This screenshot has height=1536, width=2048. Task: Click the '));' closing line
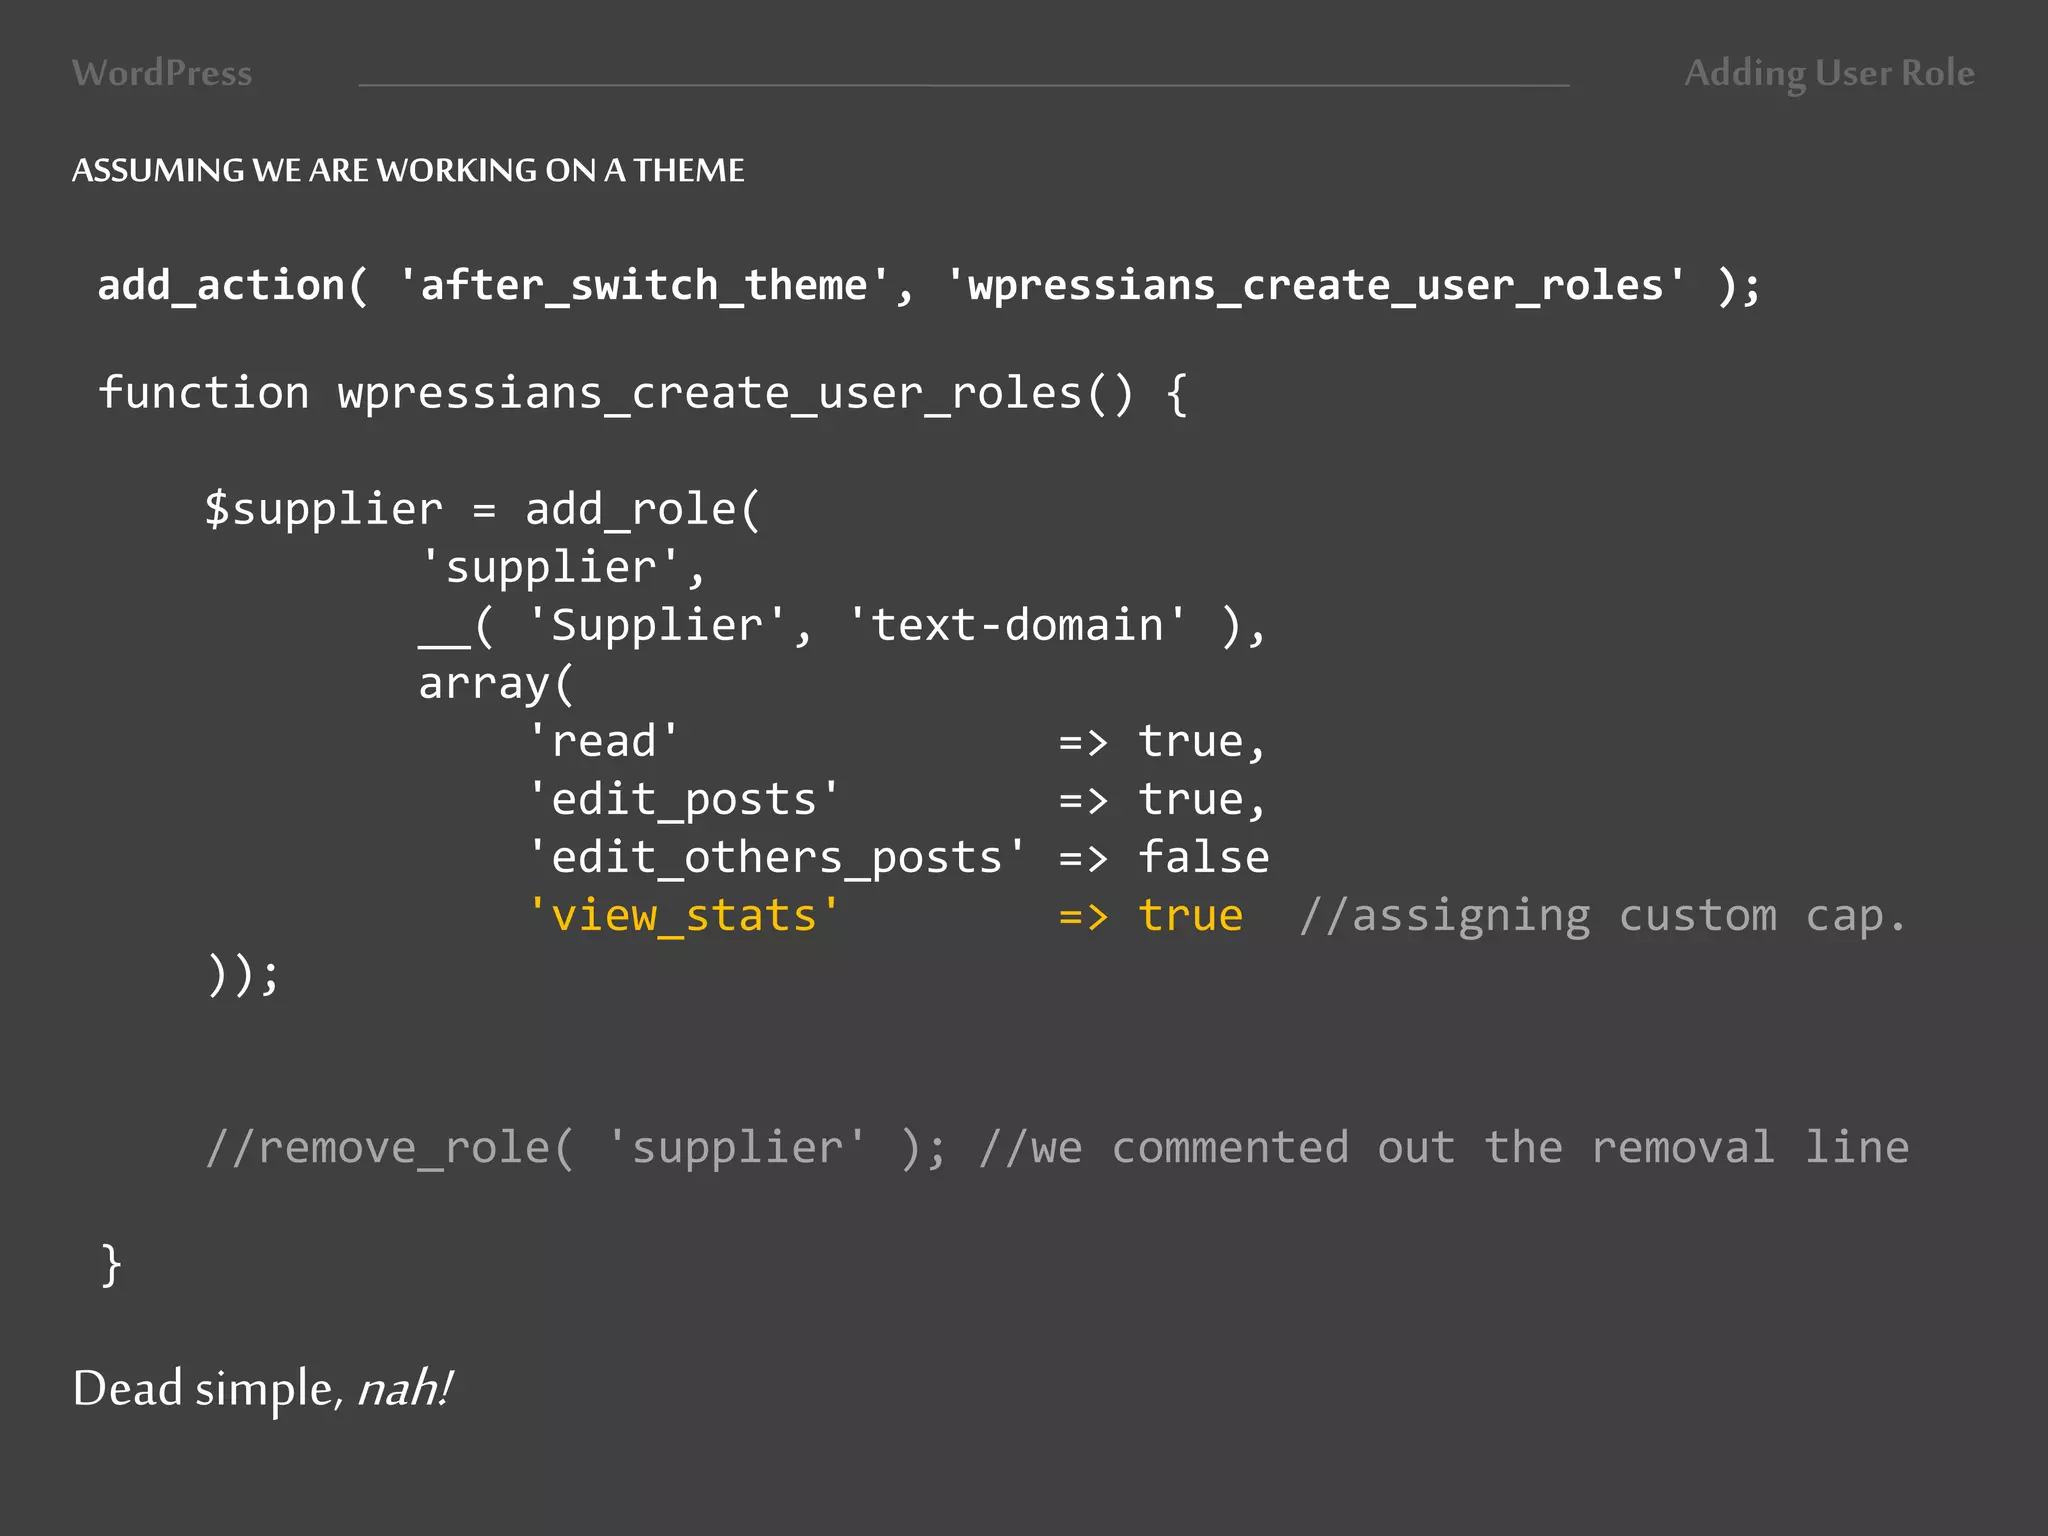coord(242,975)
